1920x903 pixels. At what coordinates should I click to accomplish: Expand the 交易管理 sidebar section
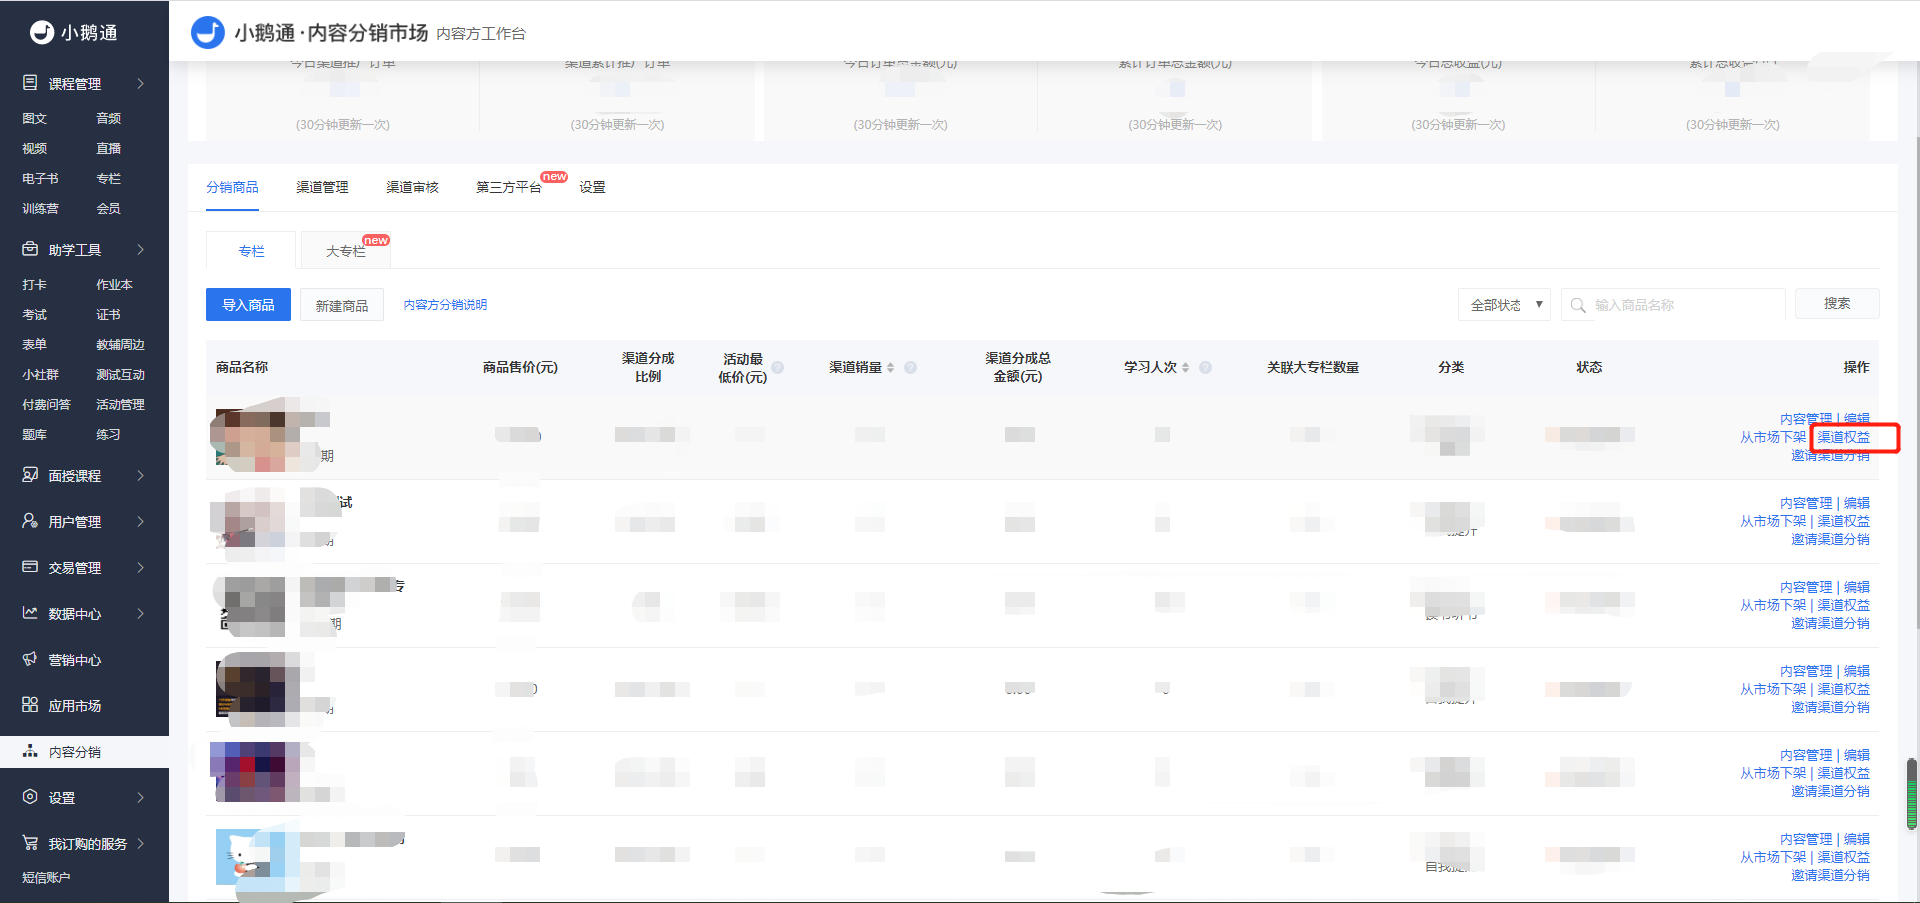pyautogui.click(x=140, y=567)
